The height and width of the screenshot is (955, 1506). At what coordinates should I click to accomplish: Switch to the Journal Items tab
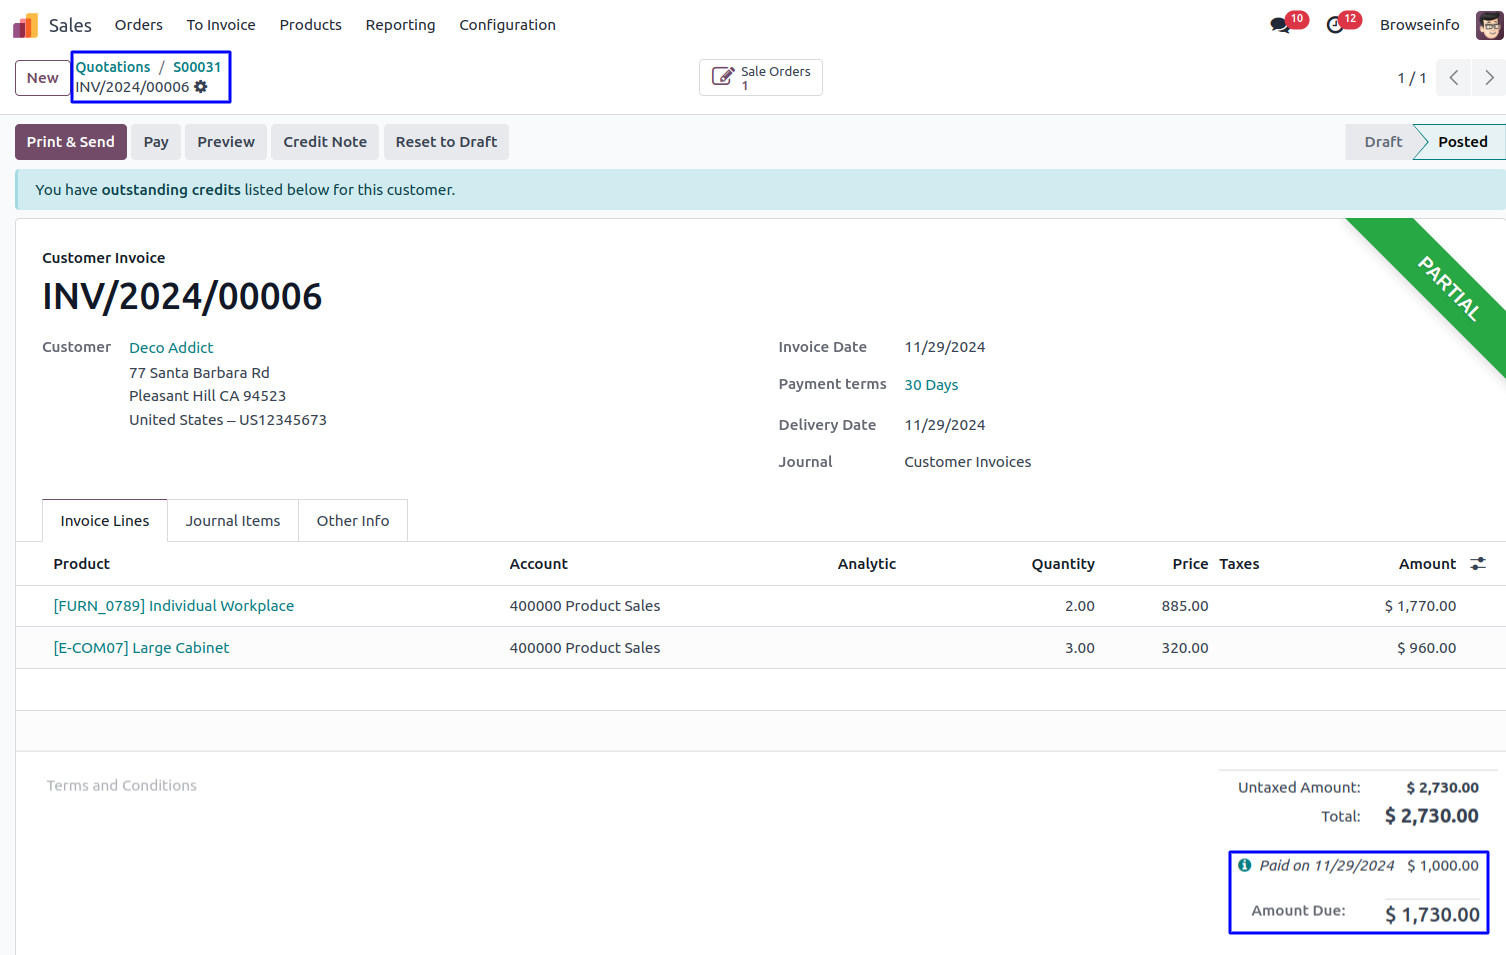click(232, 521)
